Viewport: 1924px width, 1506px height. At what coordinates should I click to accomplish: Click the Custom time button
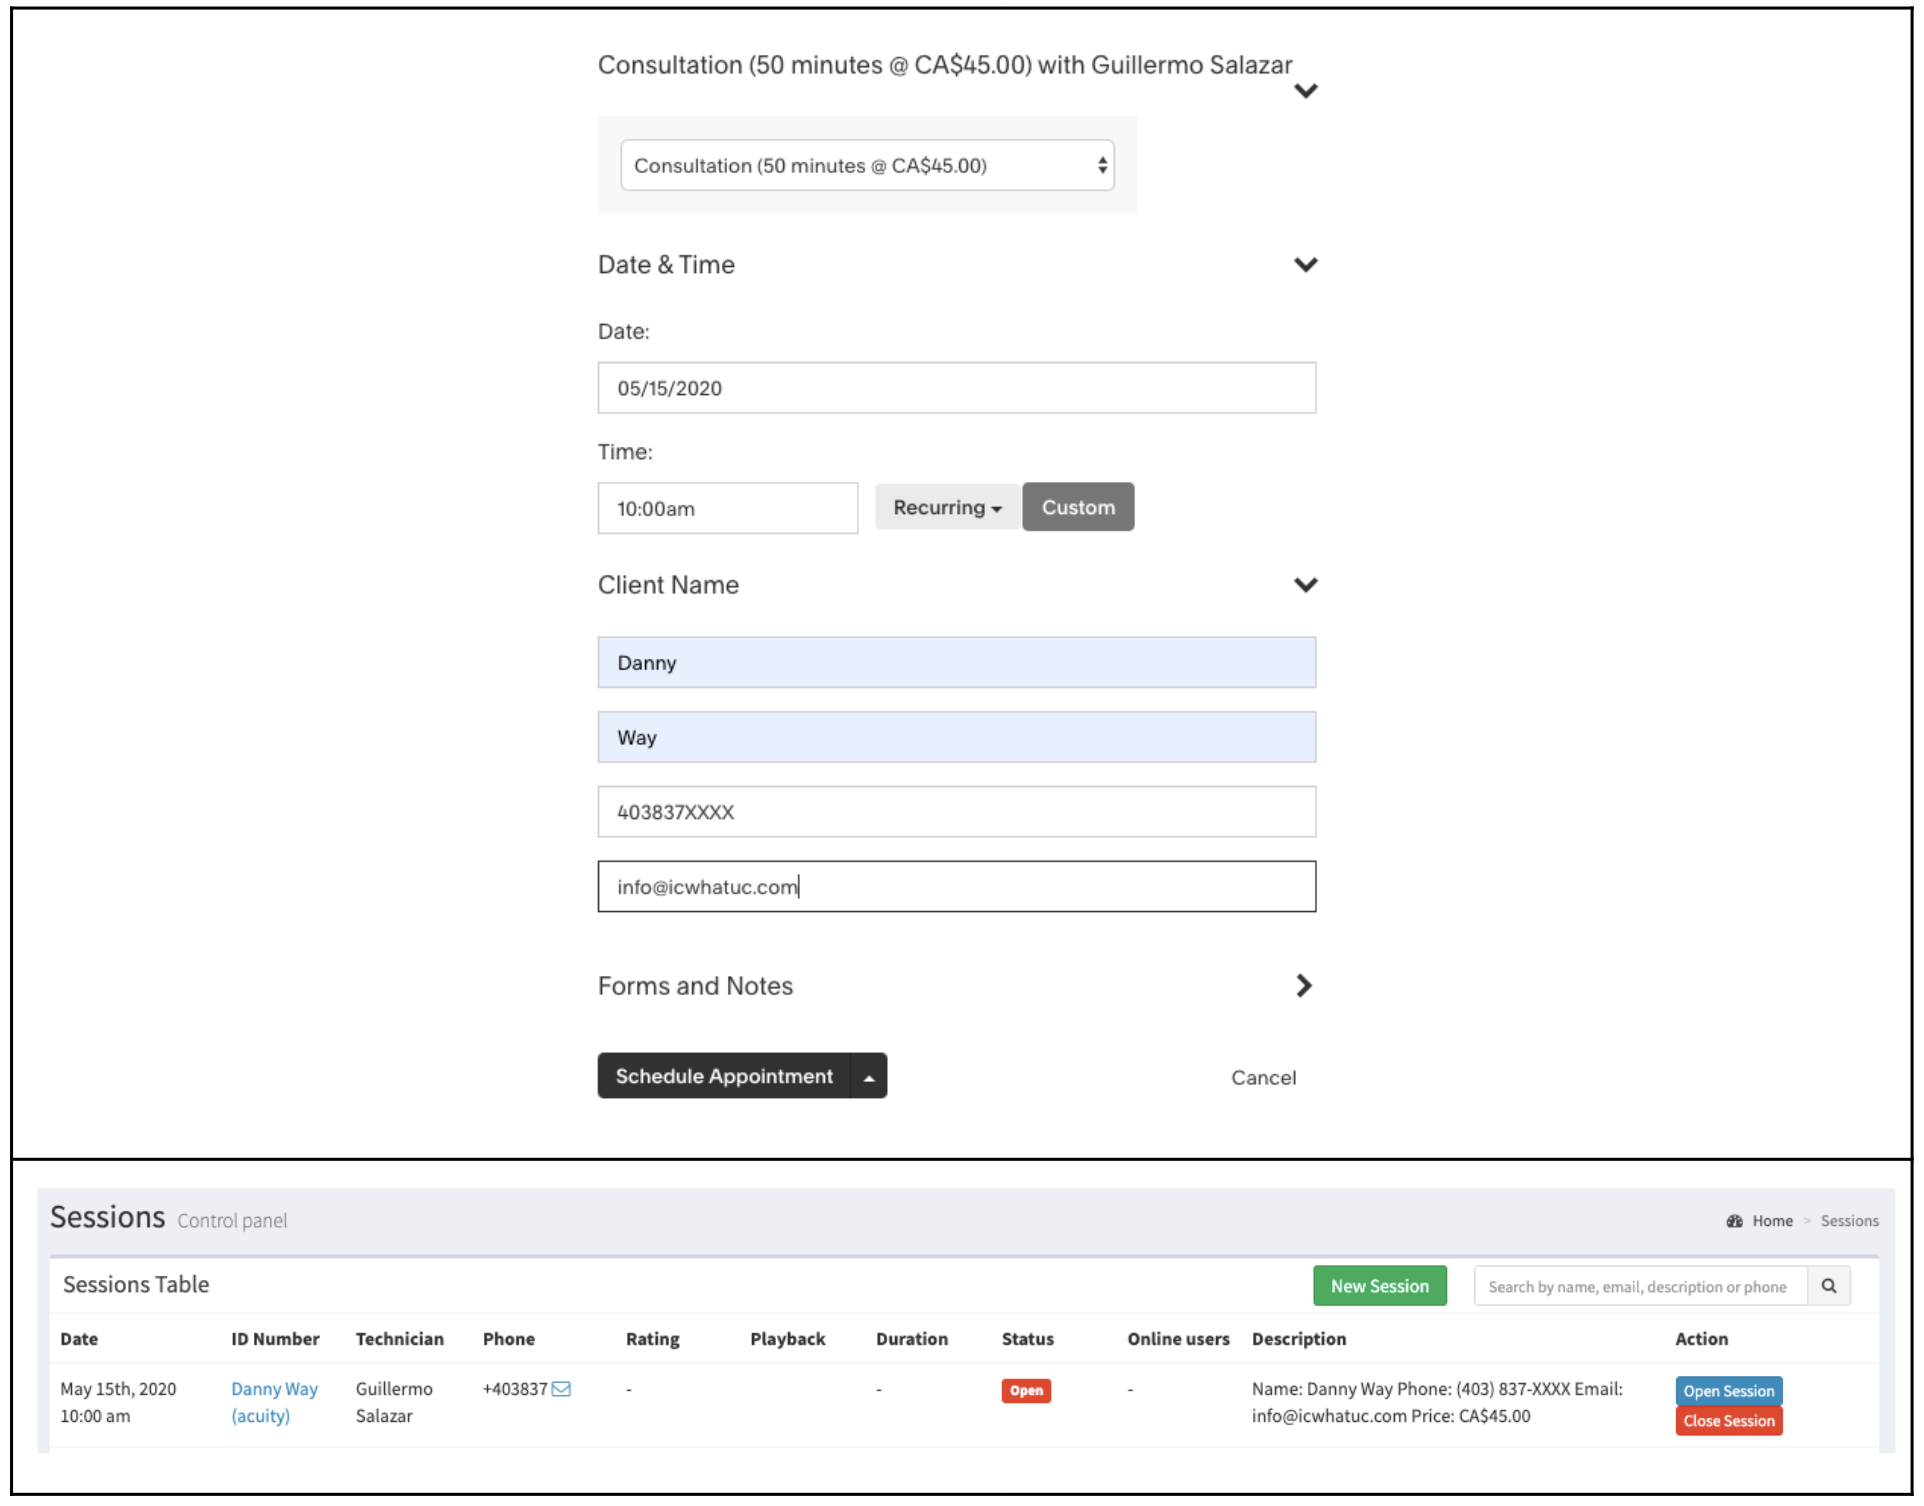tap(1078, 507)
